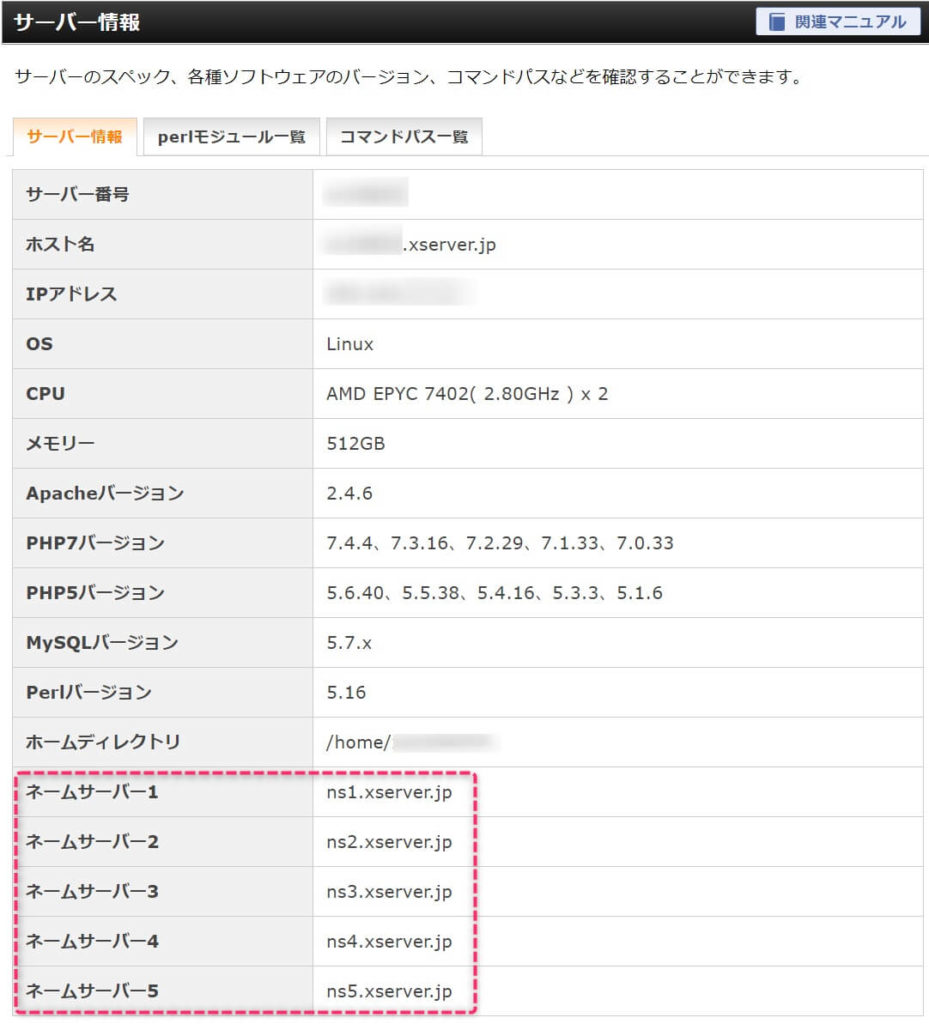
Task: Click the サーバー番号 row label
Action: coord(78,194)
